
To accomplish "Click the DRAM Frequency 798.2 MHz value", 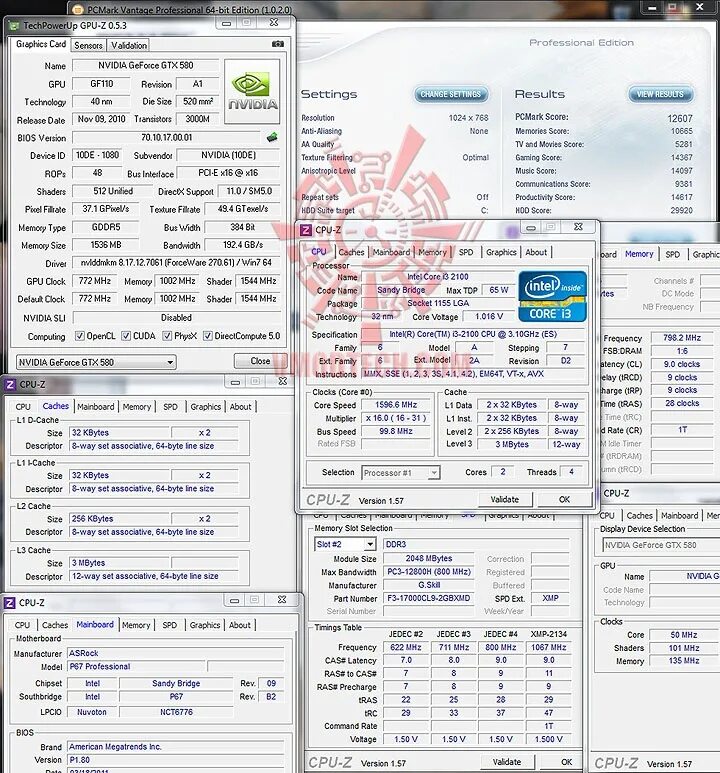I will point(682,338).
